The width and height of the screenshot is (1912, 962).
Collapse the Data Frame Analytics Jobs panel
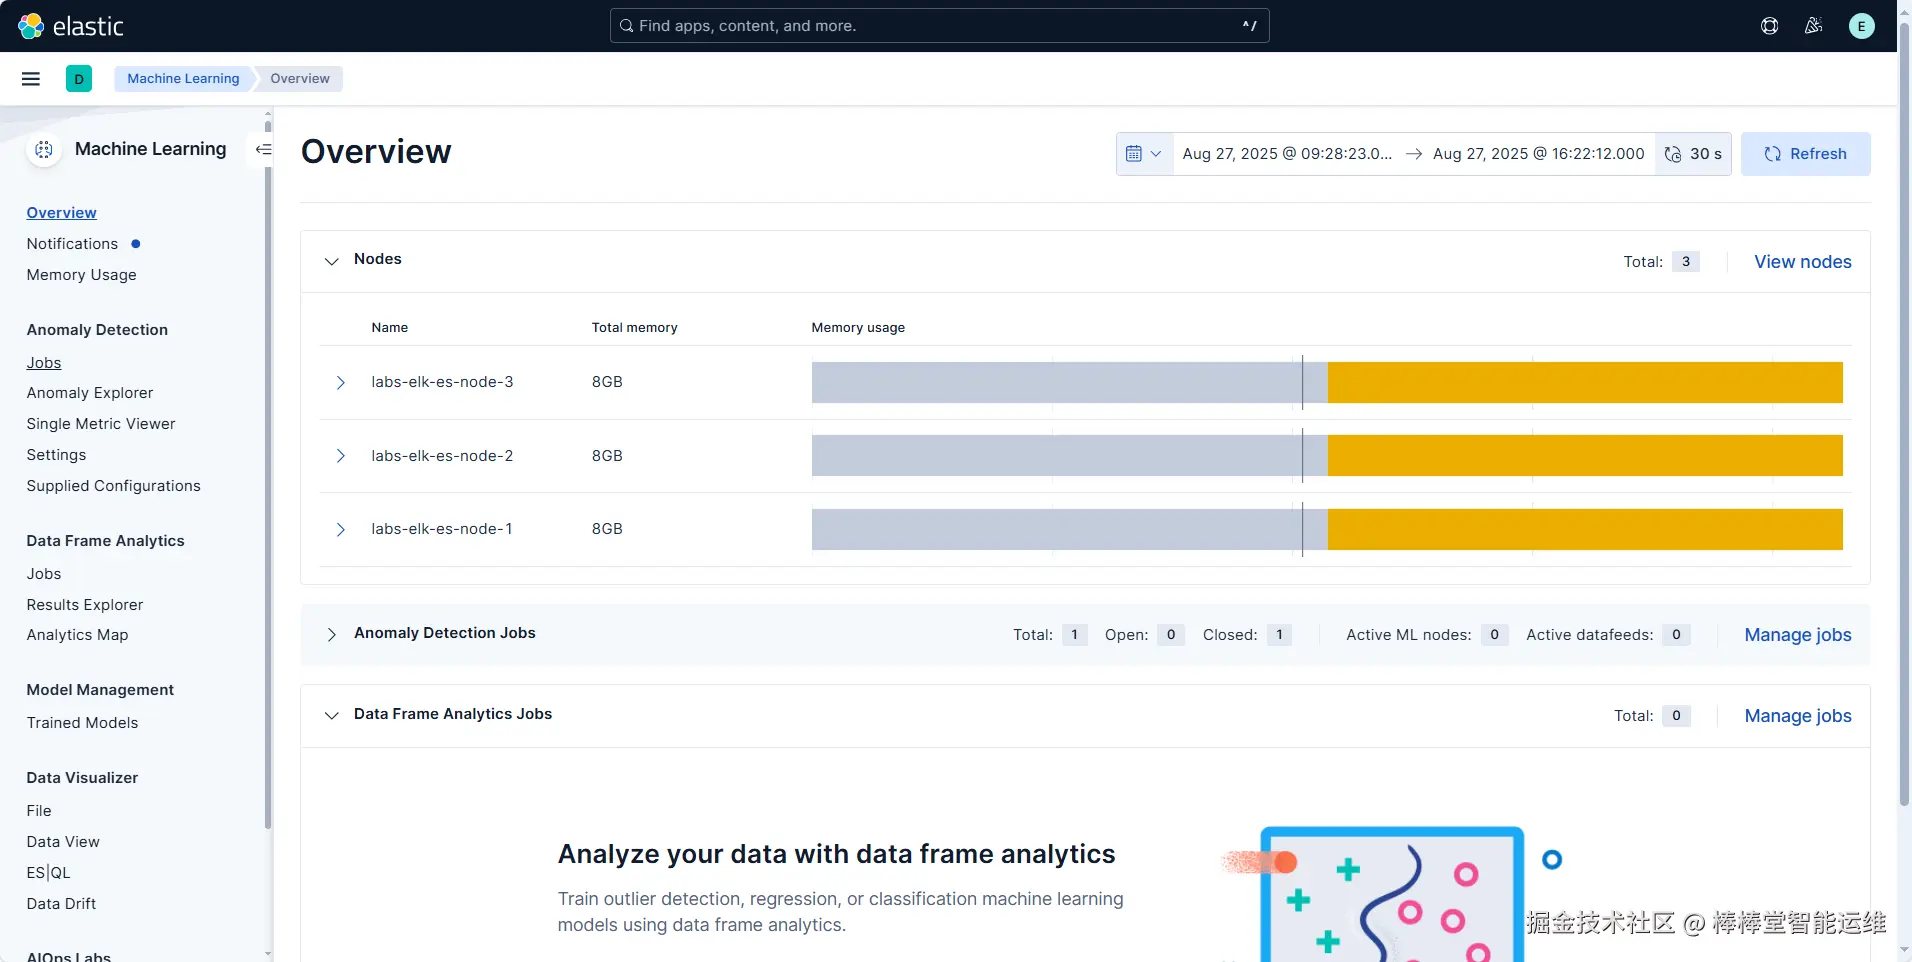coord(331,715)
